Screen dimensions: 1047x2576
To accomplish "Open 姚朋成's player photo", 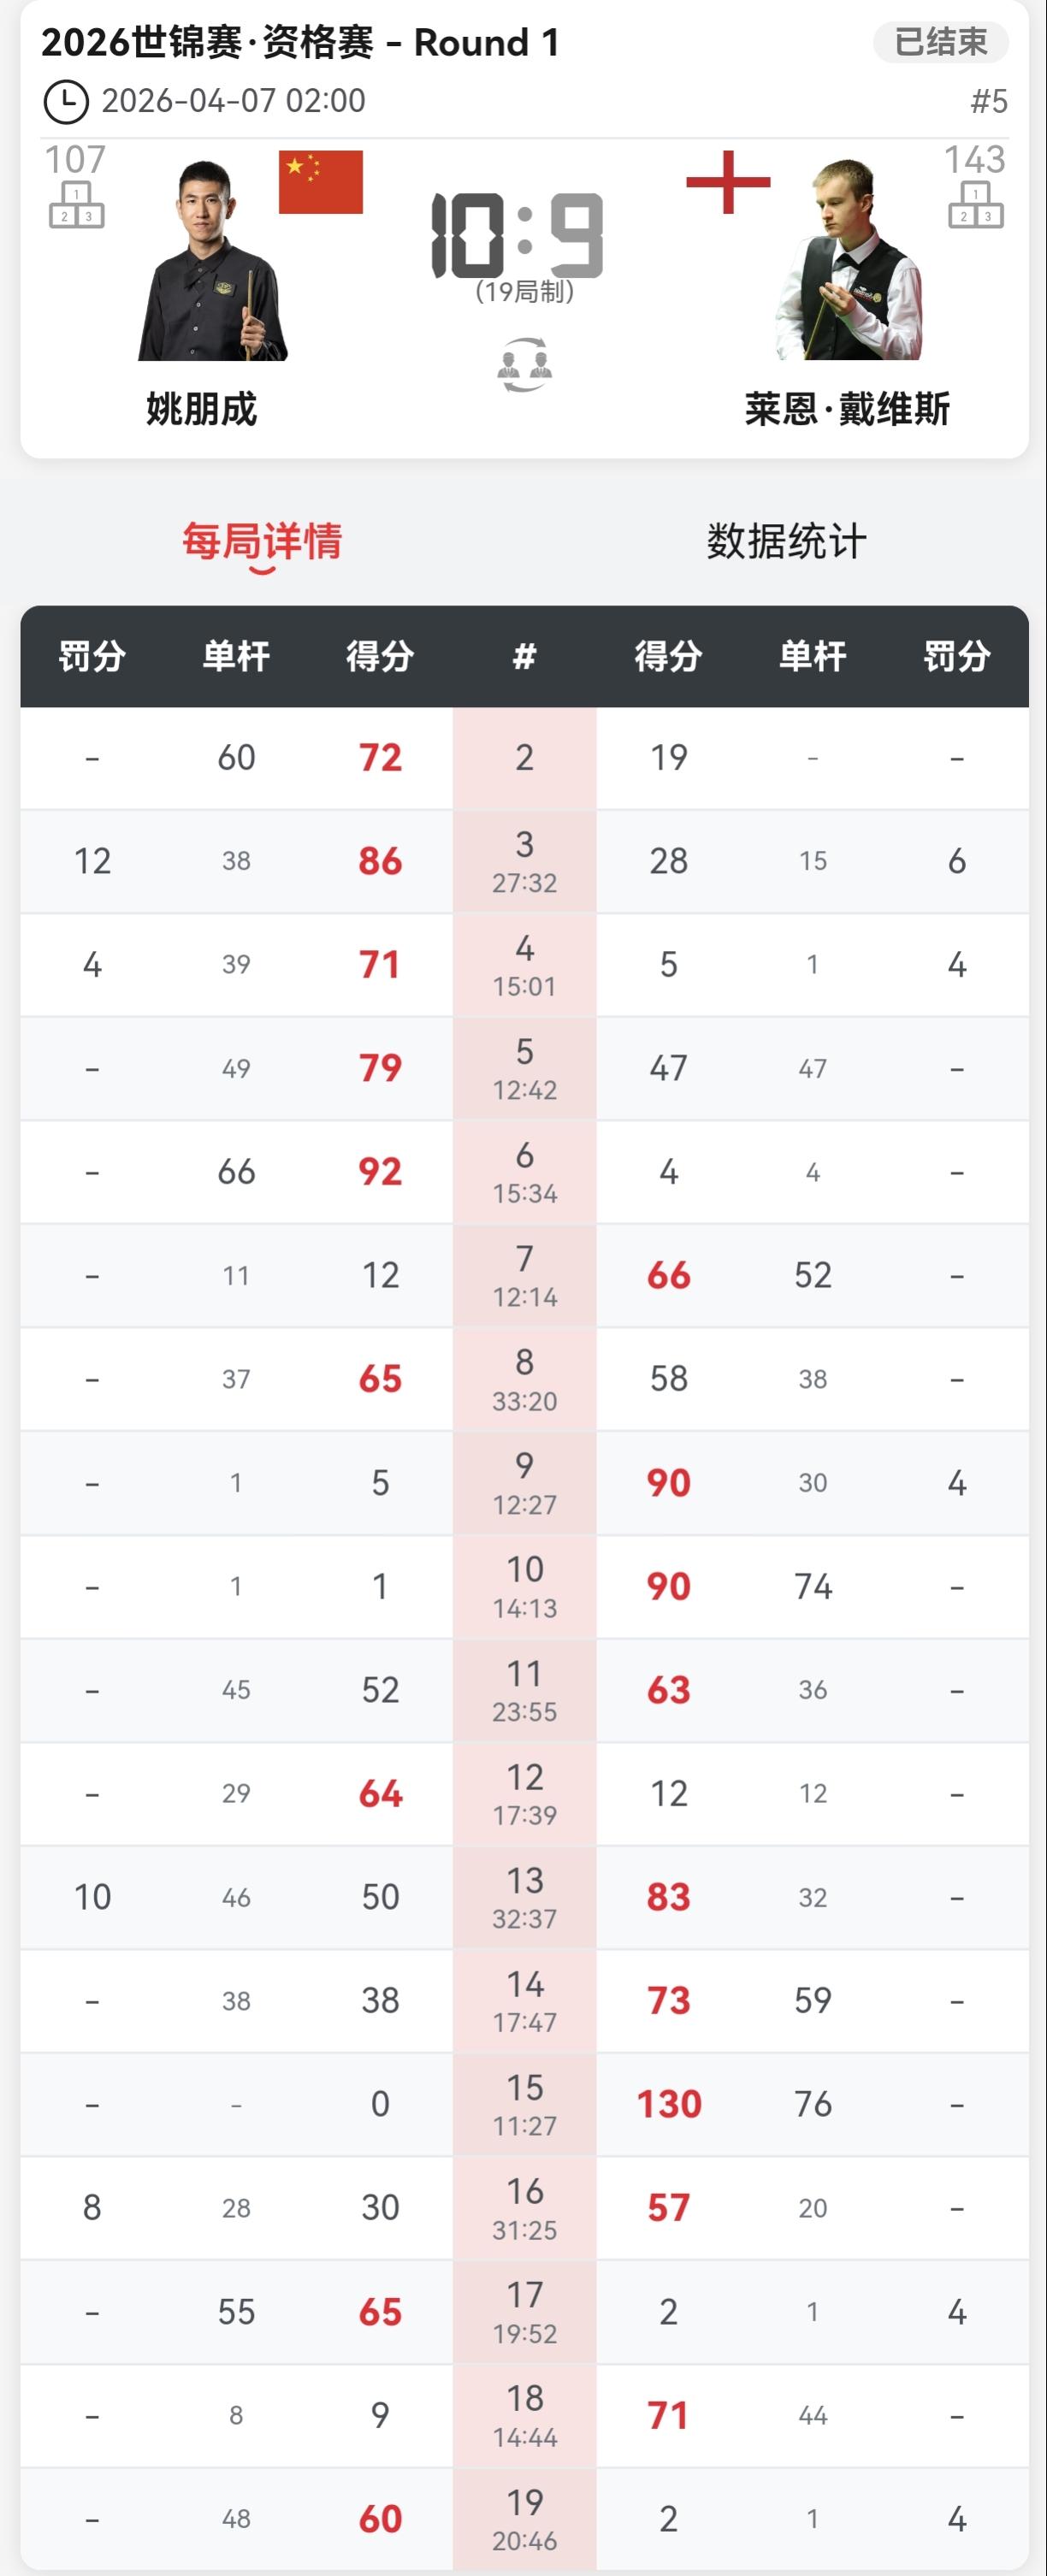I will tap(212, 260).
